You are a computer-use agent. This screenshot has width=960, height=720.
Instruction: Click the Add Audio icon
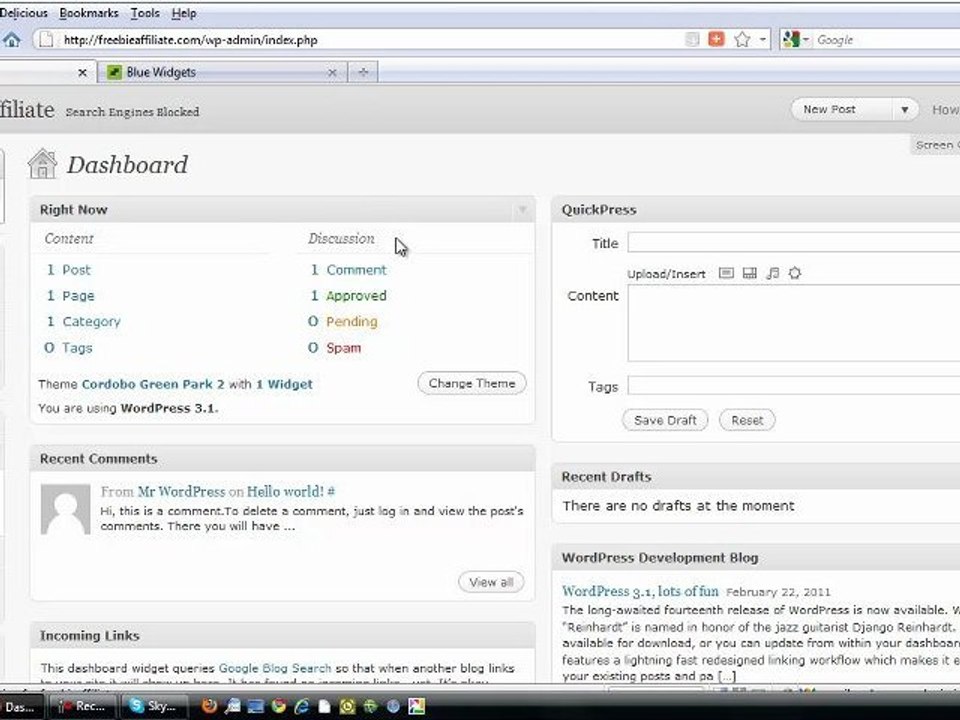click(x=773, y=273)
